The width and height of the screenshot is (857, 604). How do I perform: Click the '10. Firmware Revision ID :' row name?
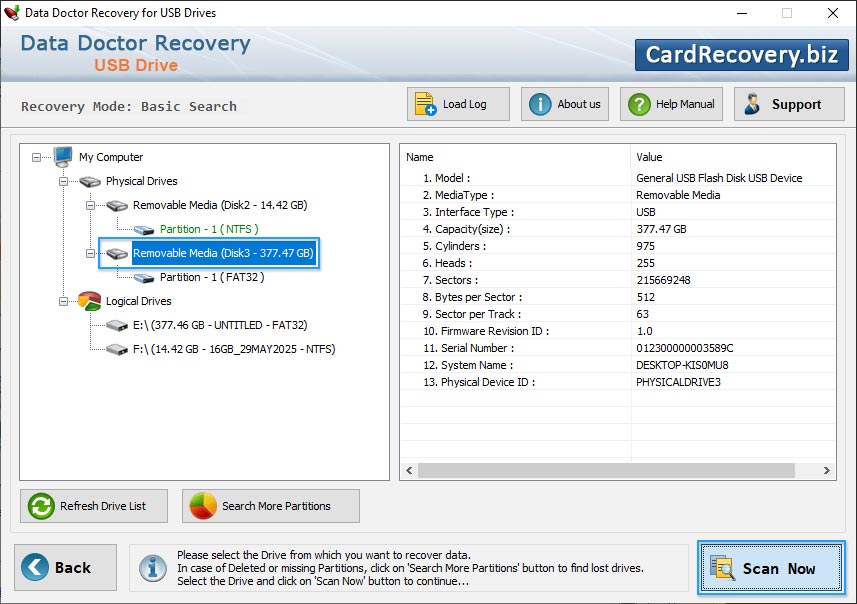pos(486,331)
